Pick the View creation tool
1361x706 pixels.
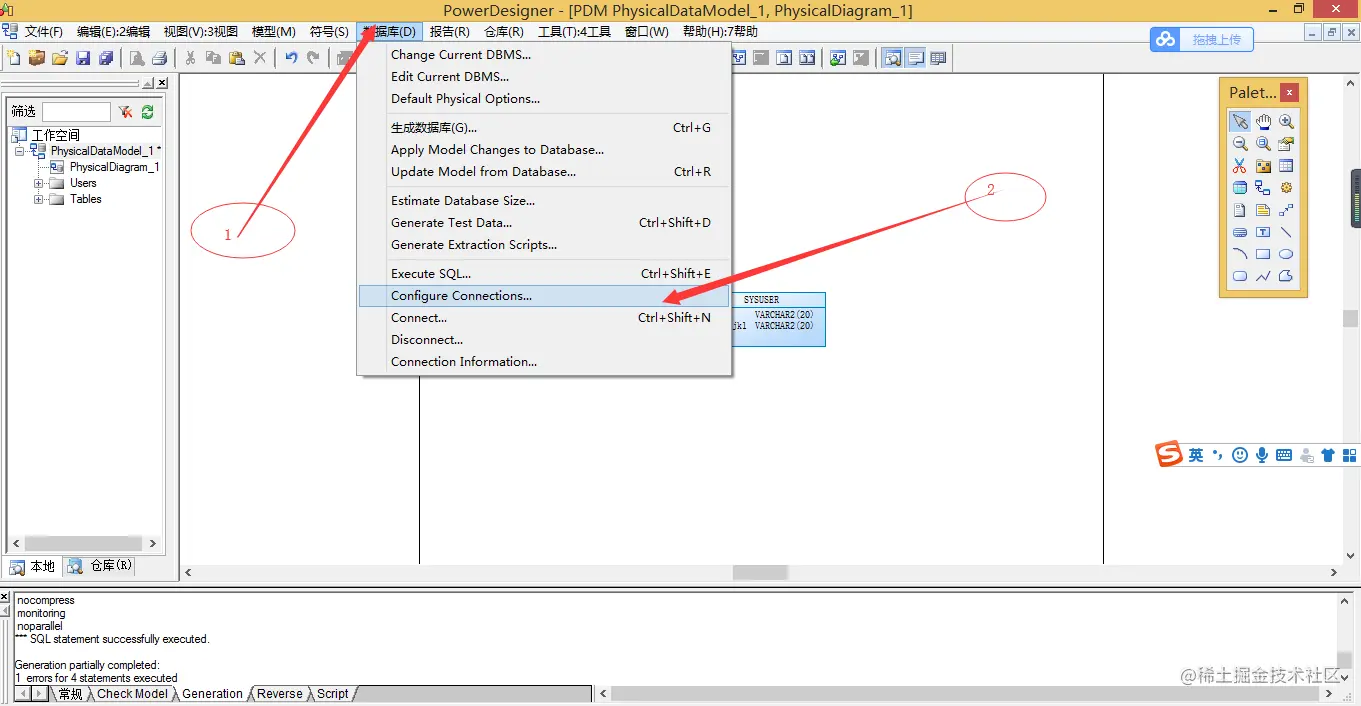(1239, 187)
